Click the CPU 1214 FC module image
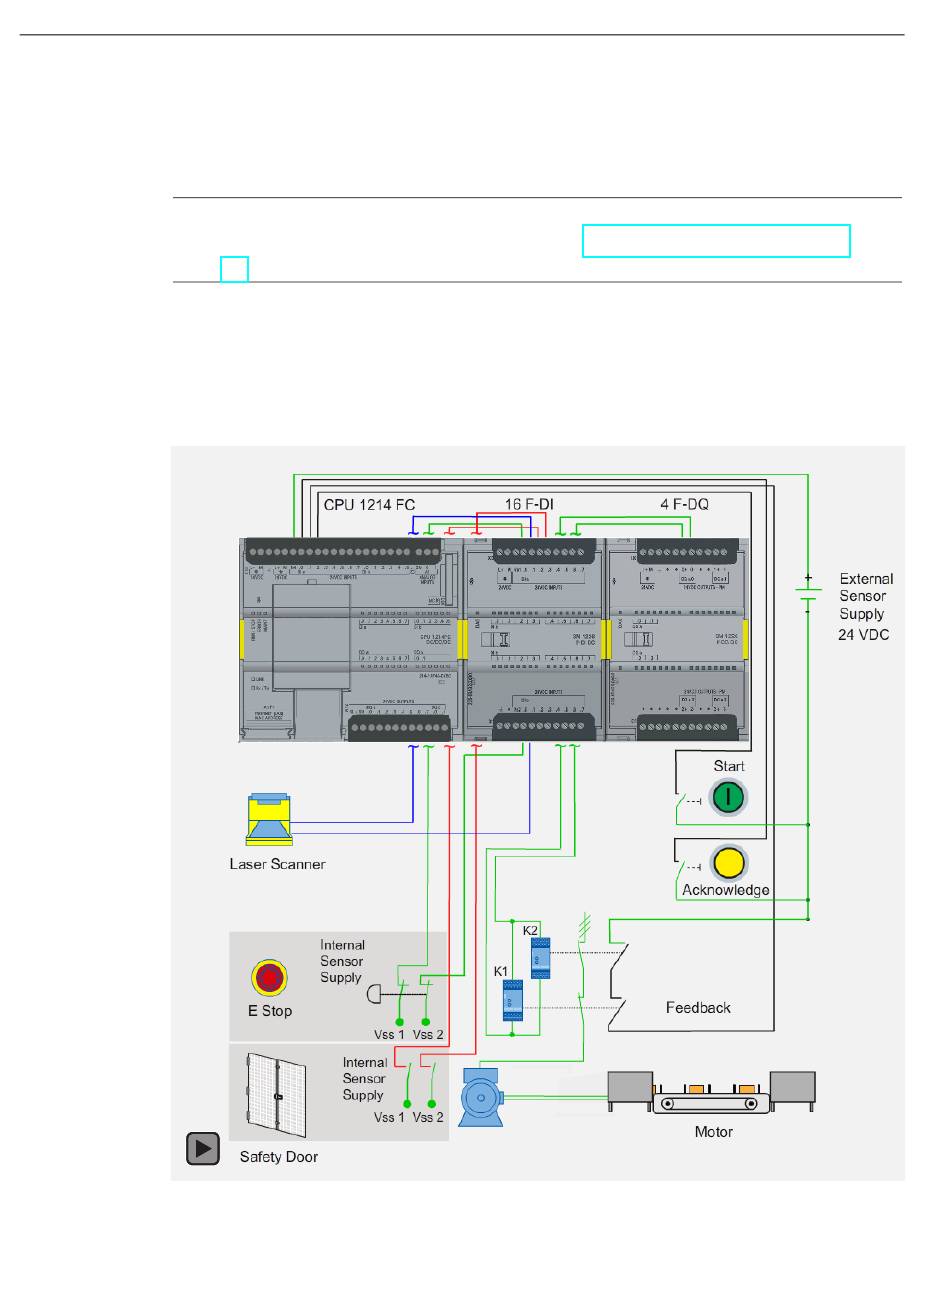Viewport: 950px width, 1301px height. pos(351,640)
